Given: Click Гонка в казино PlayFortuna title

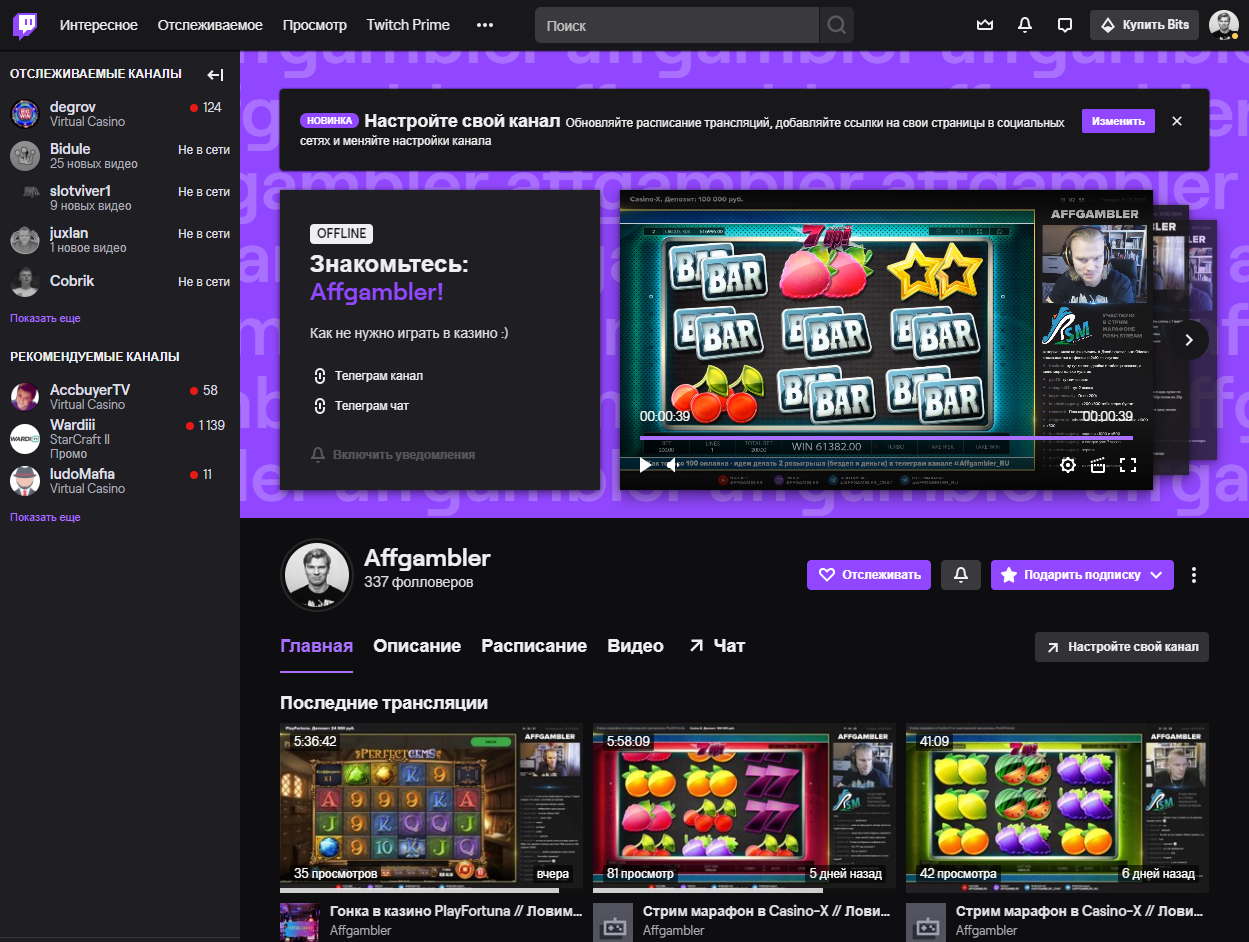Looking at the screenshot, I should [x=455, y=912].
